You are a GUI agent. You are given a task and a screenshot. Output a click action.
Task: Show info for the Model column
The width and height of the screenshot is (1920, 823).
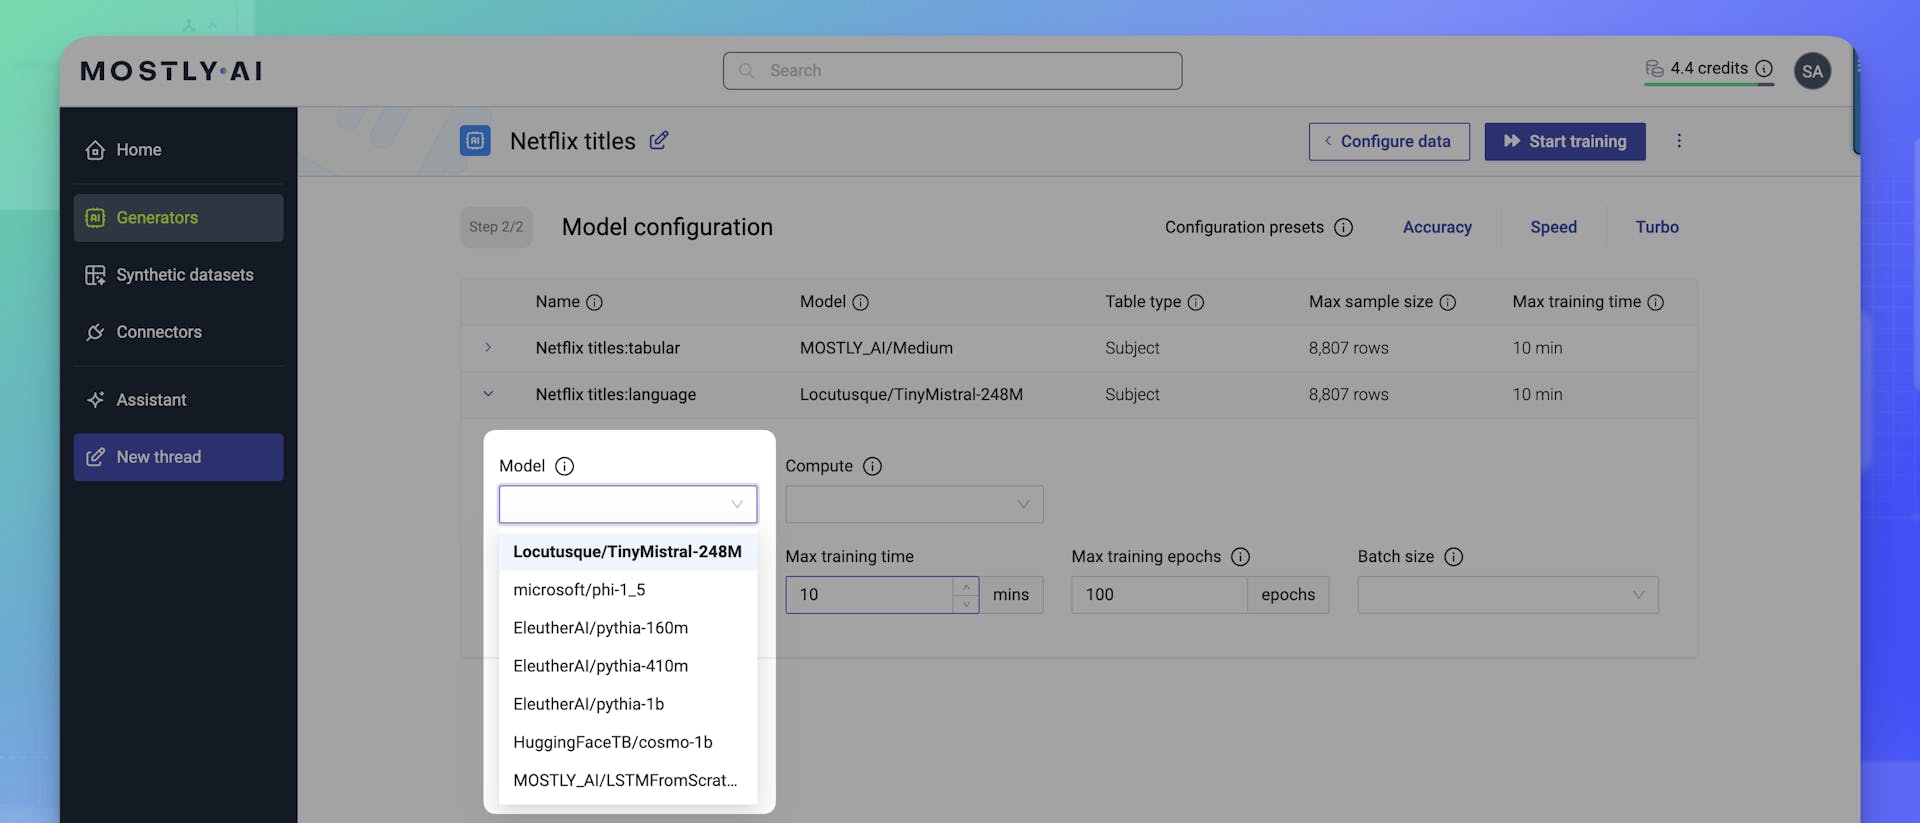click(860, 302)
